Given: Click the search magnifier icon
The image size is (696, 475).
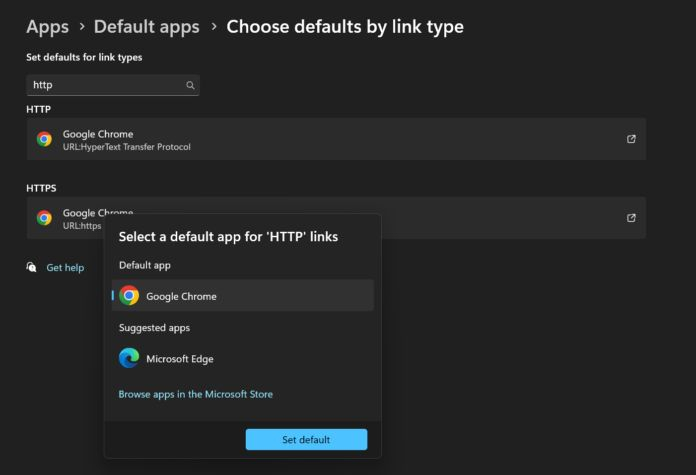Looking at the screenshot, I should [x=190, y=86].
